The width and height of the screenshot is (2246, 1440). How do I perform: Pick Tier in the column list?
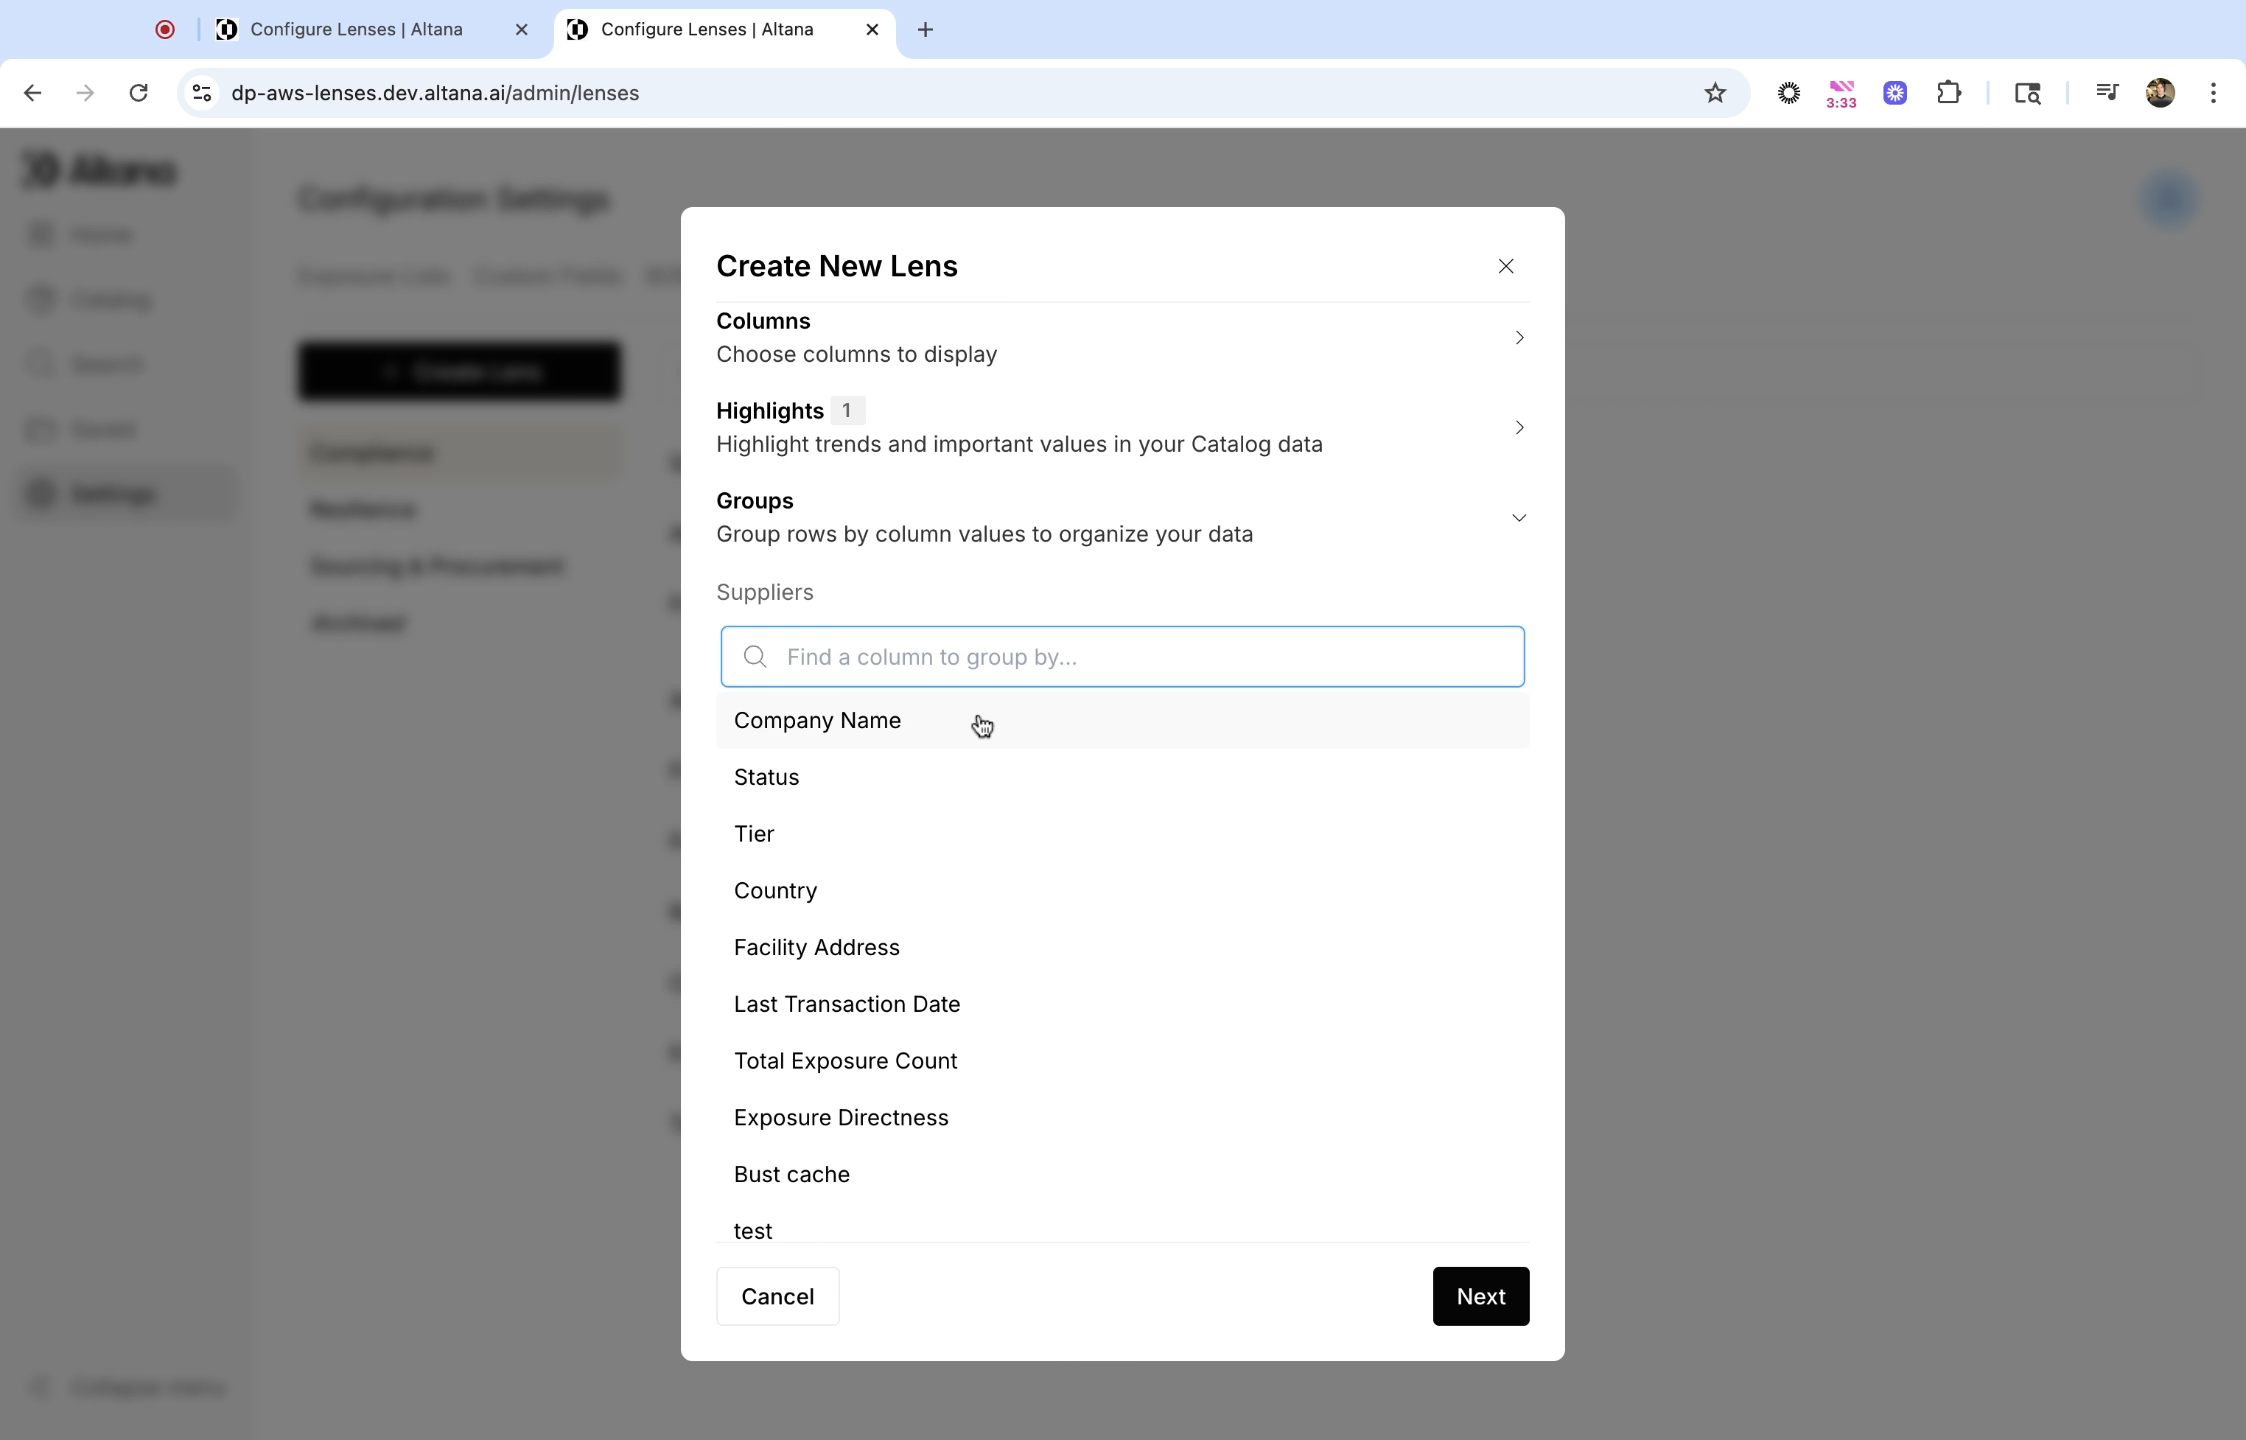click(x=754, y=834)
